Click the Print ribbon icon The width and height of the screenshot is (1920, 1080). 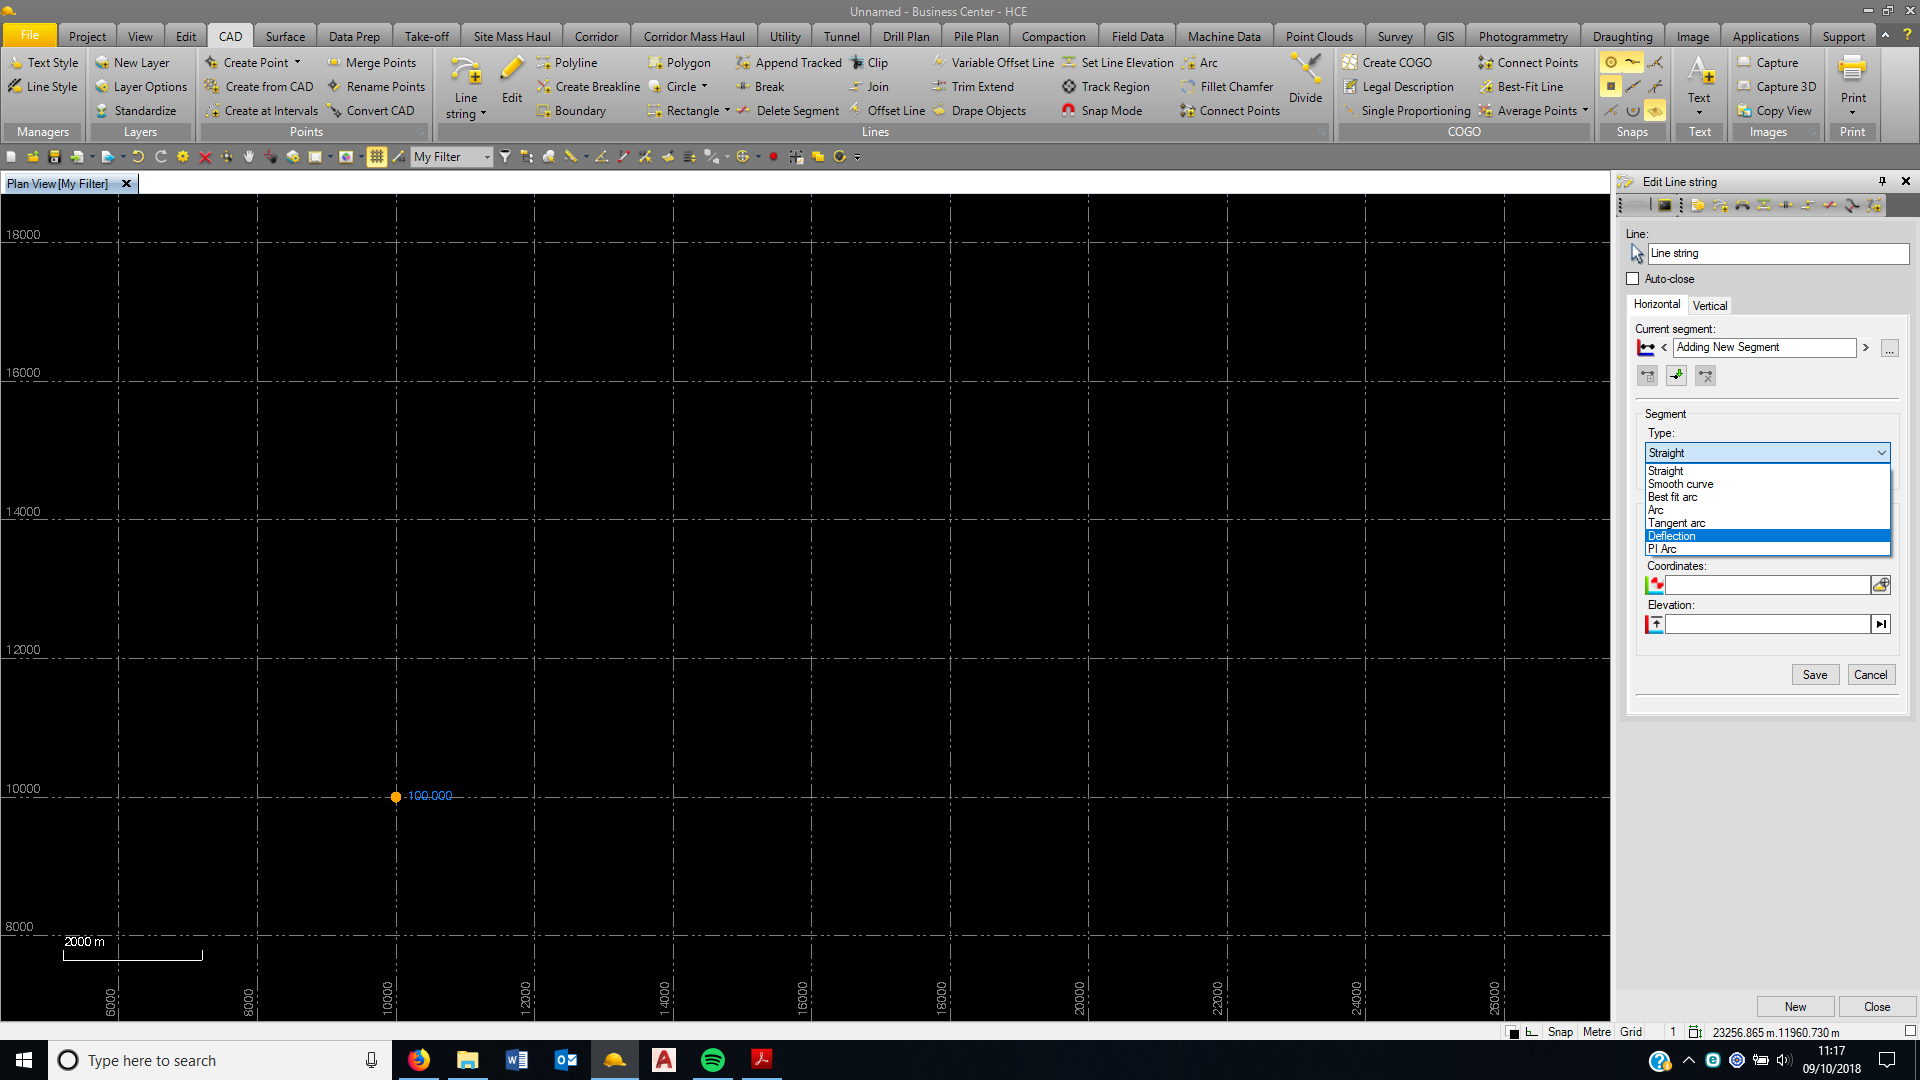[x=1852, y=70]
